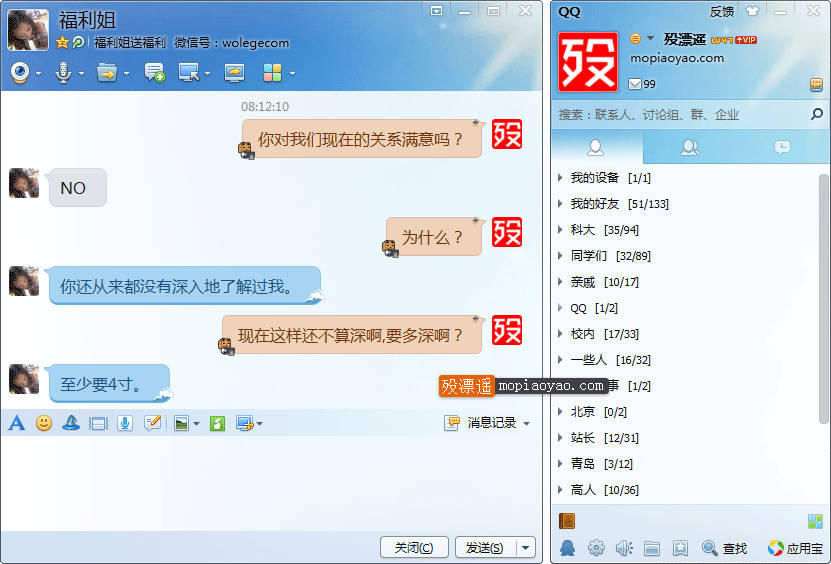
Task: Open dropdown arrow beside the apps grid icon
Action: [291, 74]
